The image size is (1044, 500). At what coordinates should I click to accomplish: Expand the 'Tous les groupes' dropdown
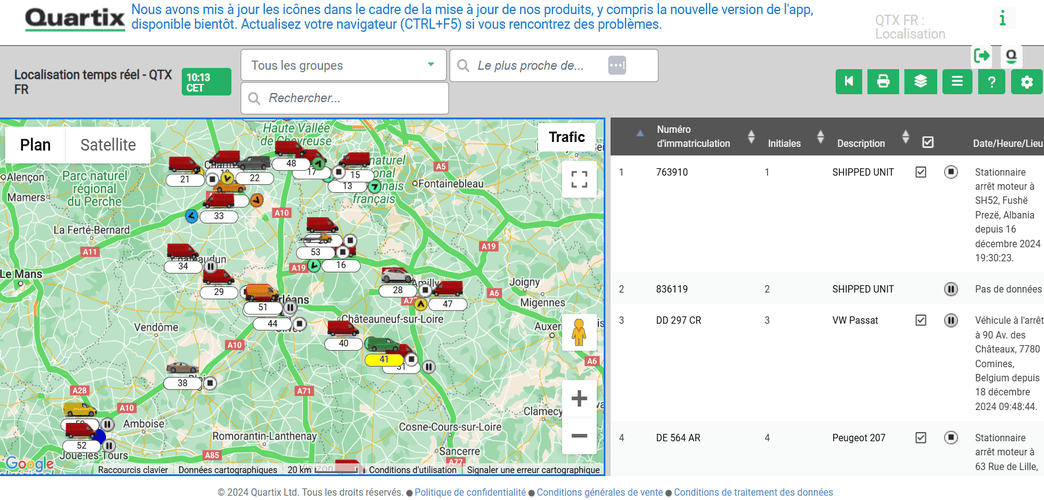343,65
